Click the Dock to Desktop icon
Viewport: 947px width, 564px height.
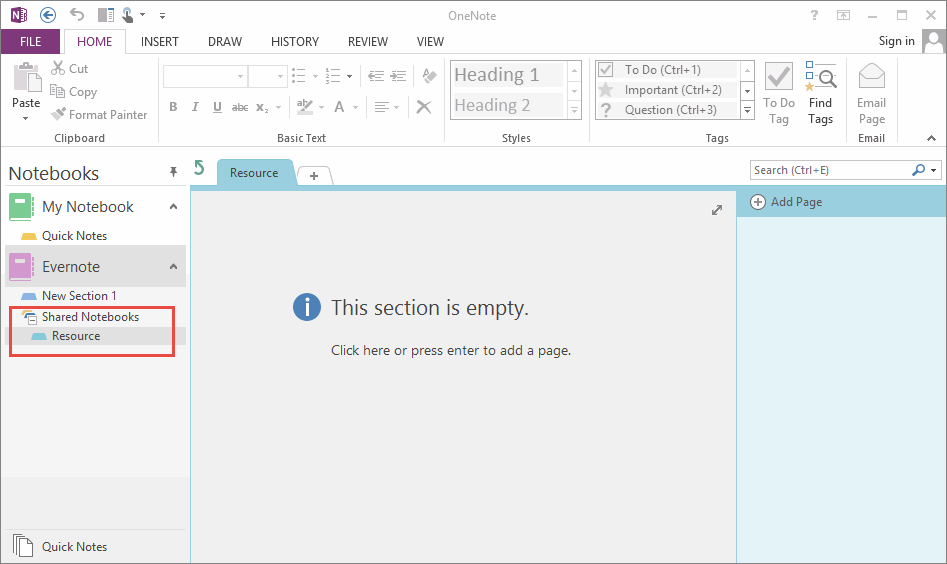click(x=106, y=15)
